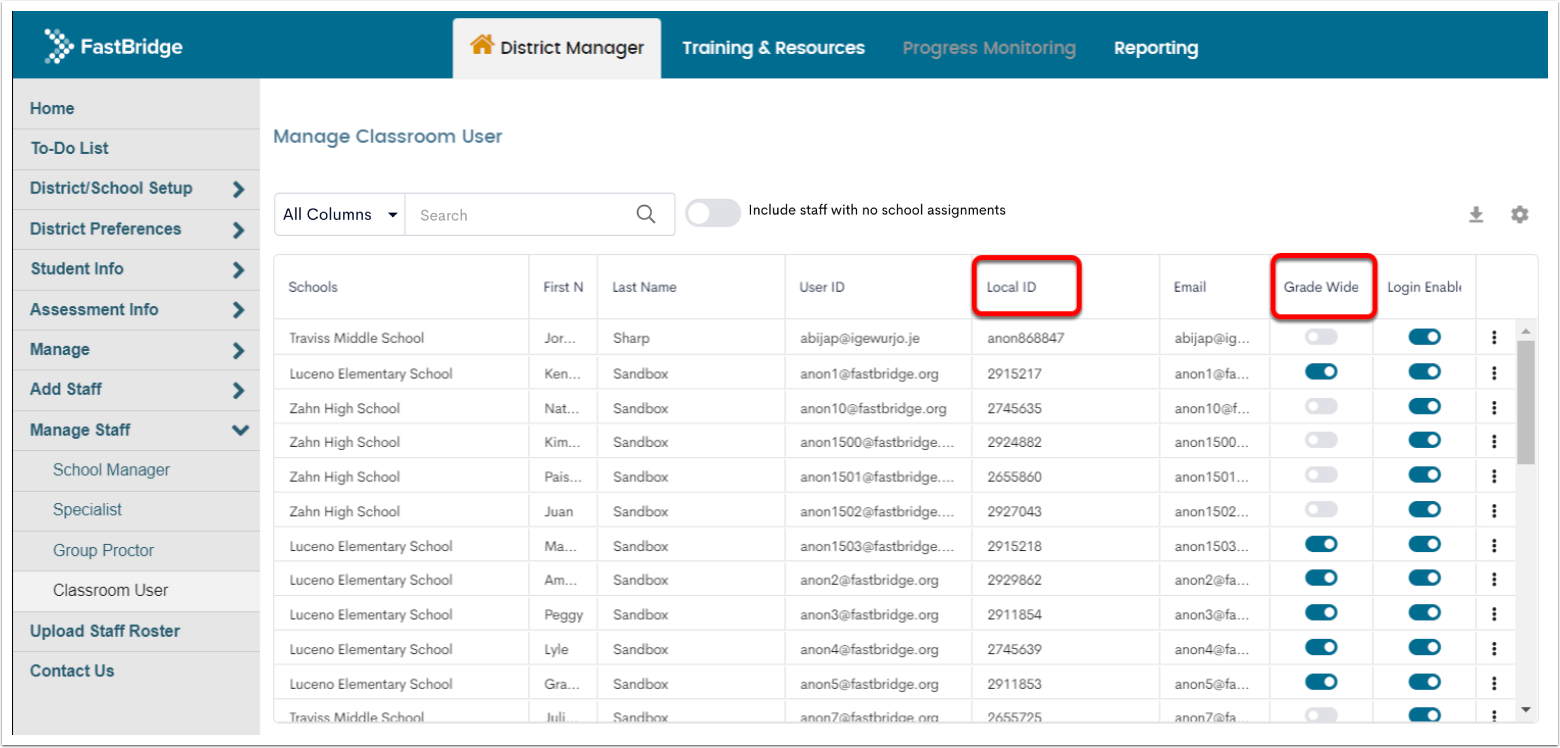Click the FastBridge logo
Image resolution: width=1560 pixels, height=748 pixels.
coord(114,47)
